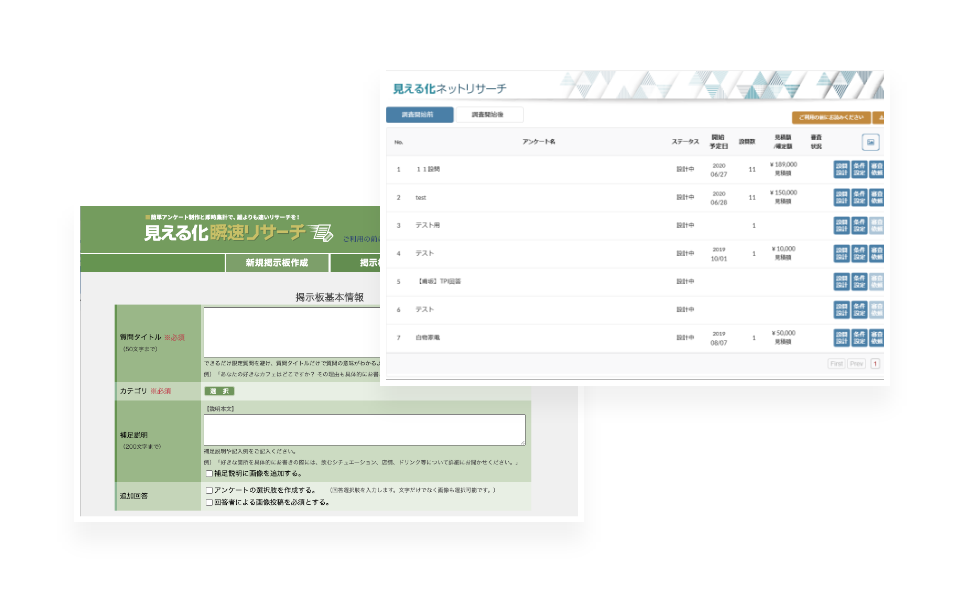Click the ステータス column header
960x594 pixels.
tap(685, 141)
